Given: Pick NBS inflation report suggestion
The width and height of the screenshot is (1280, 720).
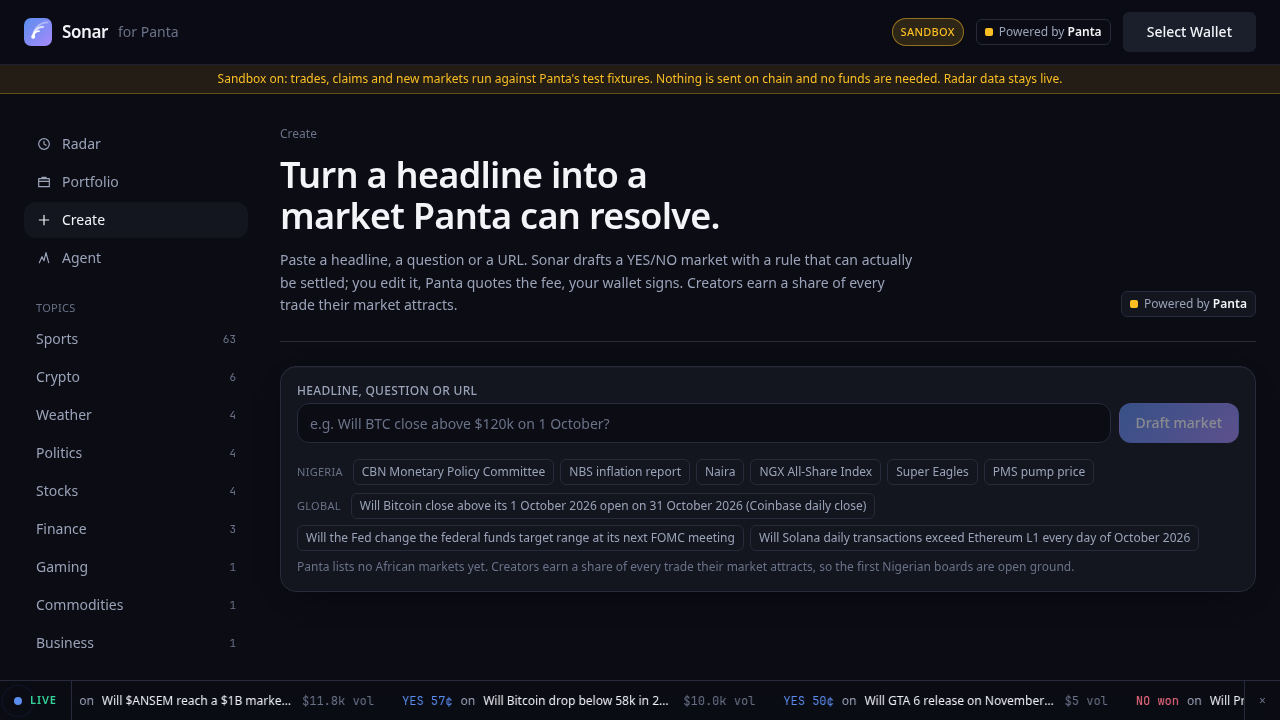Looking at the screenshot, I should pos(625,472).
